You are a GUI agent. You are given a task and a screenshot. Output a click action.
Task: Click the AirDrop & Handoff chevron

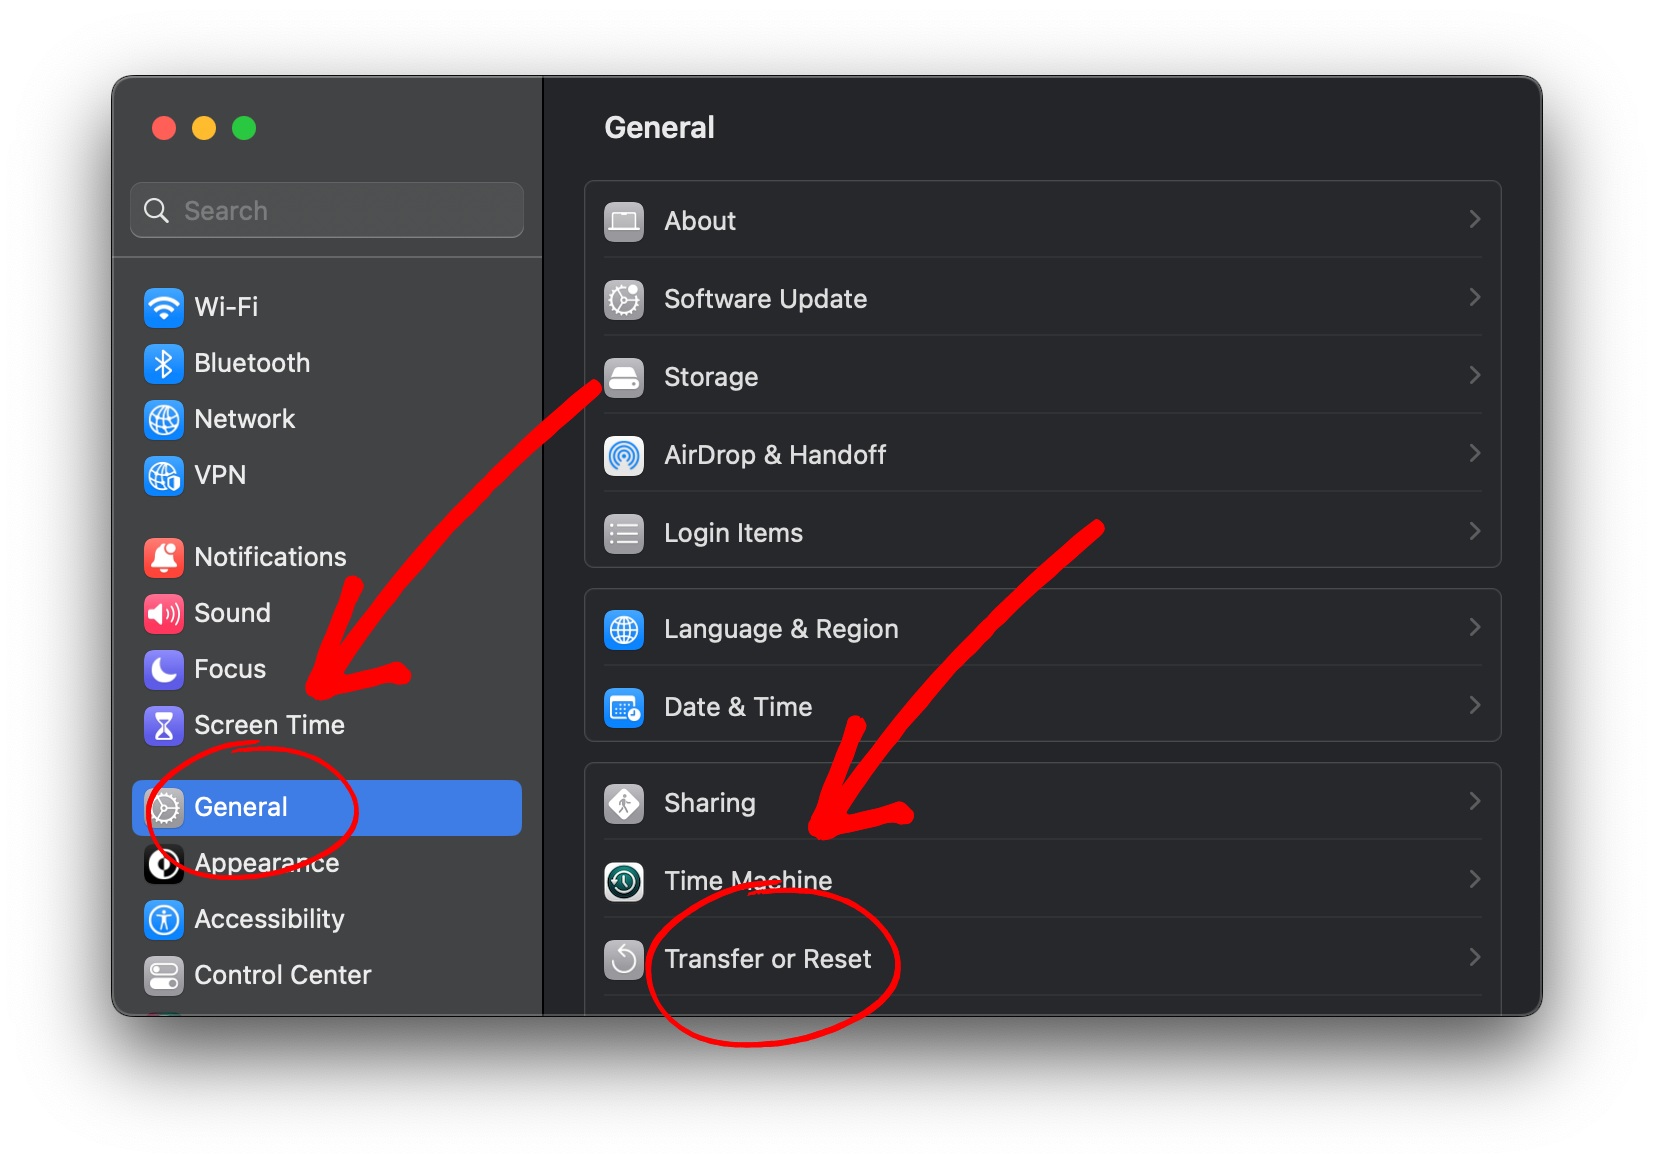point(1475,453)
